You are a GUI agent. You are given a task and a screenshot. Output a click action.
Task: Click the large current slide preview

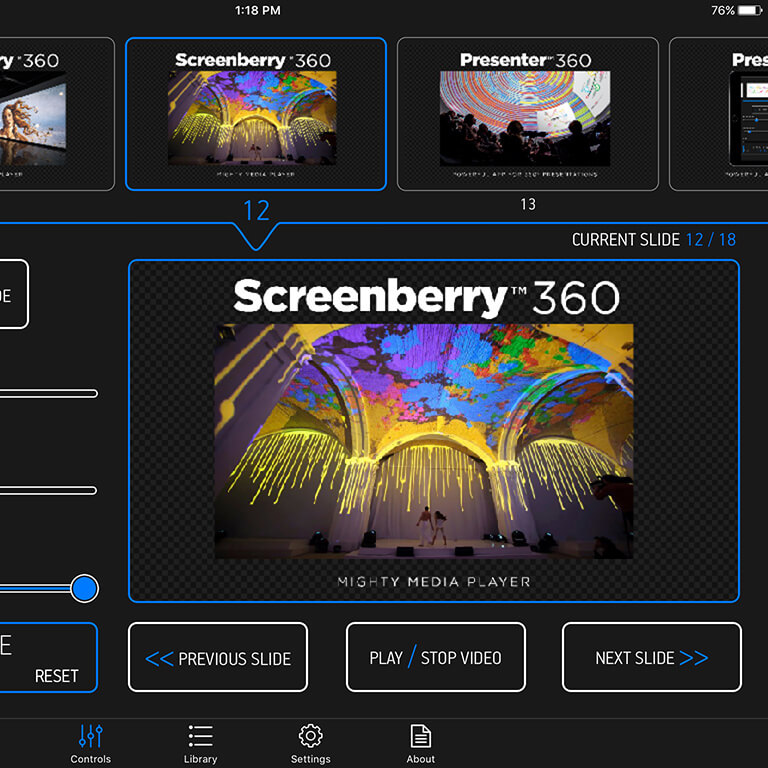pos(434,431)
